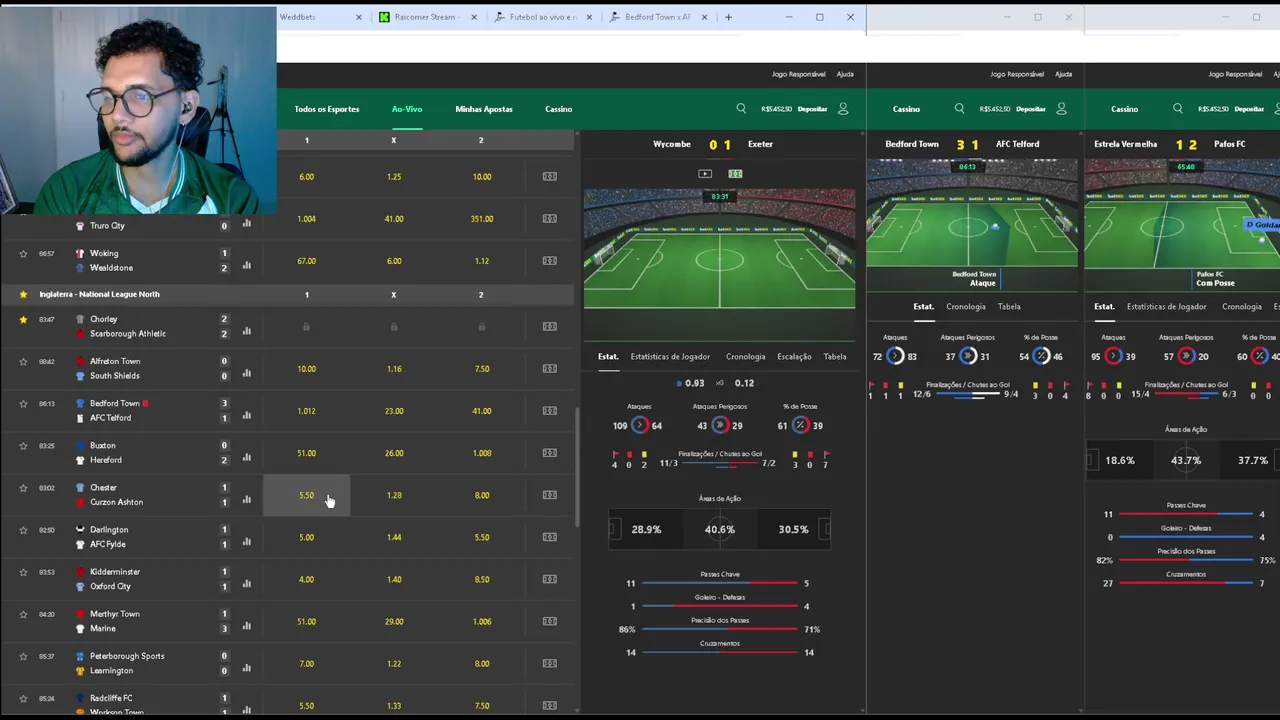
Task: Favorite the Woking vs Wealdstone match star
Action: click(x=23, y=254)
